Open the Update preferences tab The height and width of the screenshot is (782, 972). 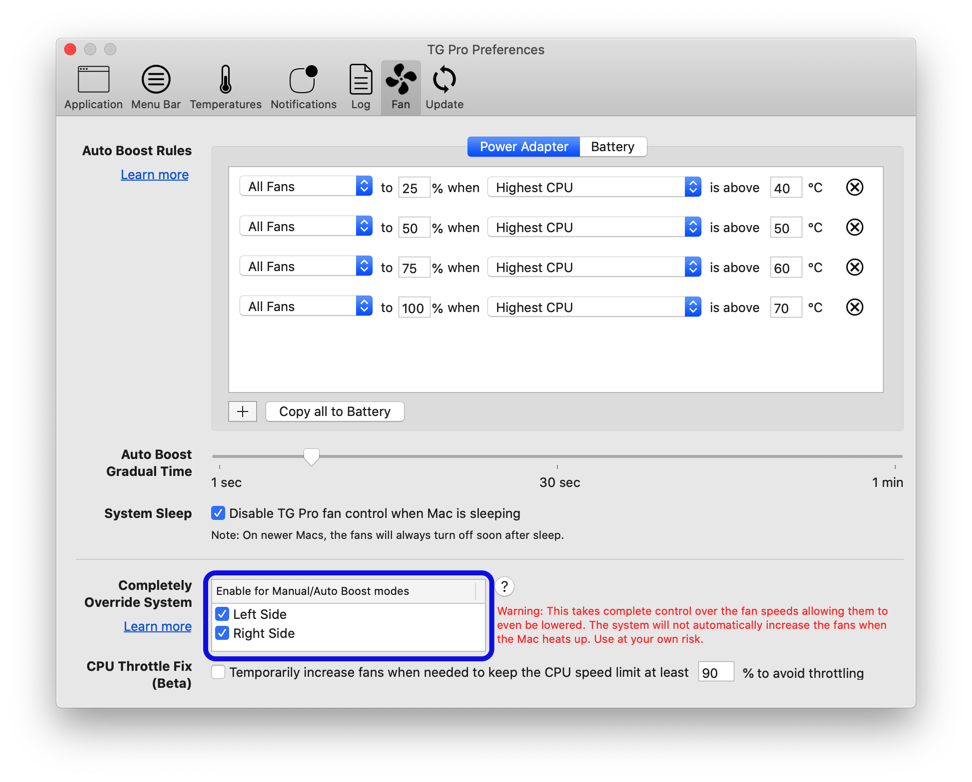point(444,87)
